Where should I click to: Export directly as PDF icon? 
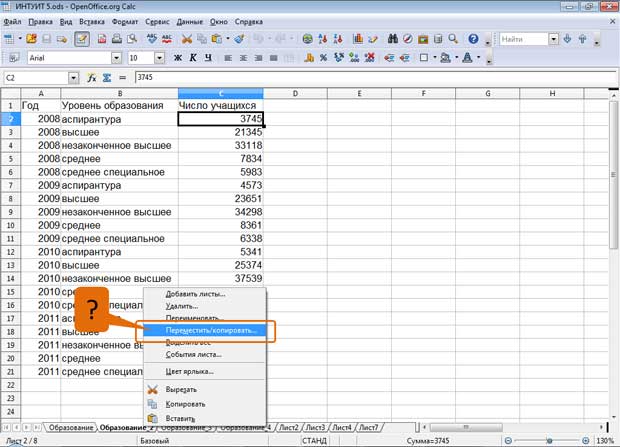click(102, 39)
